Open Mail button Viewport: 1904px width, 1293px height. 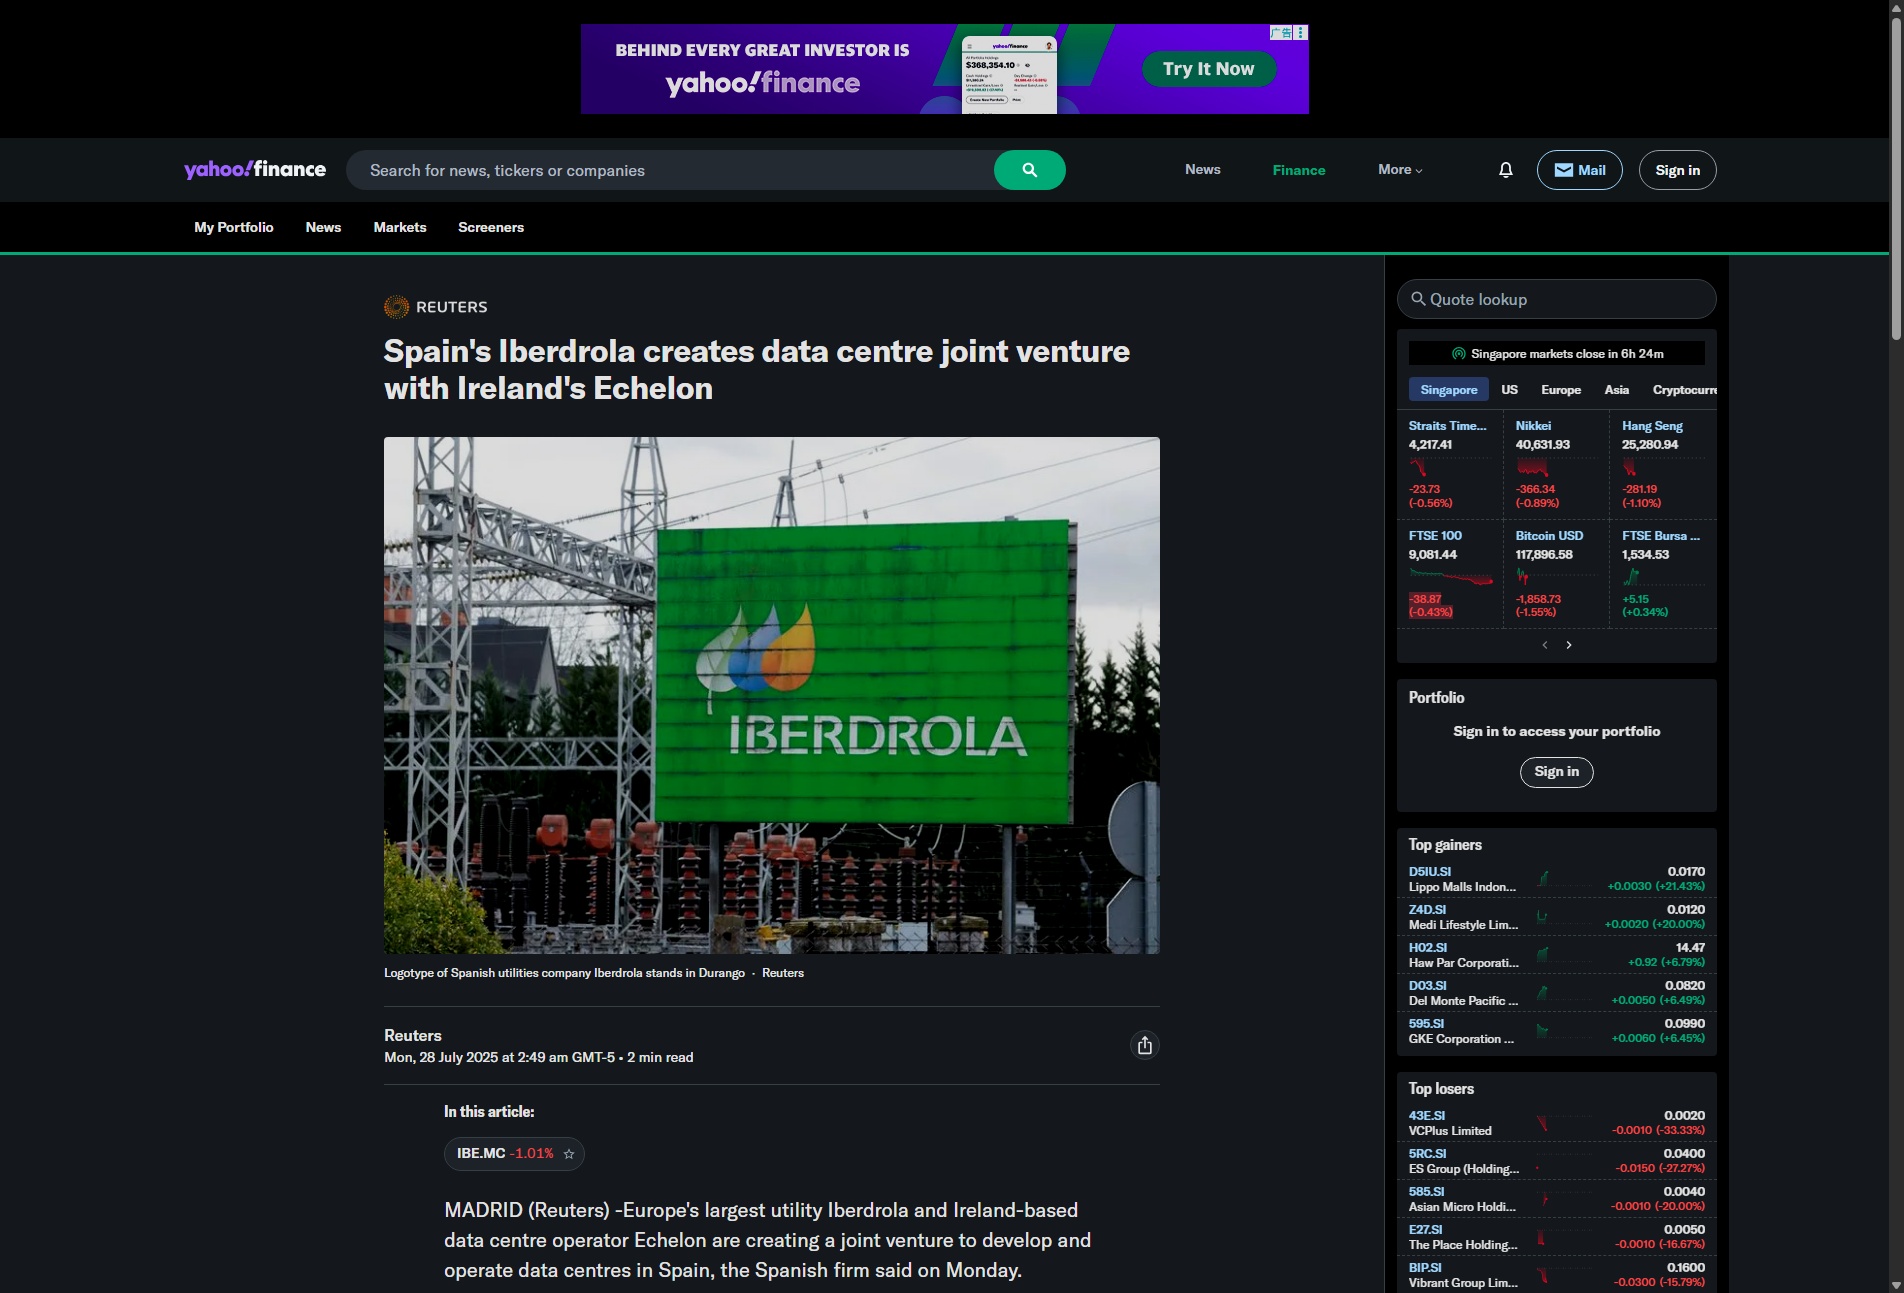click(1579, 170)
